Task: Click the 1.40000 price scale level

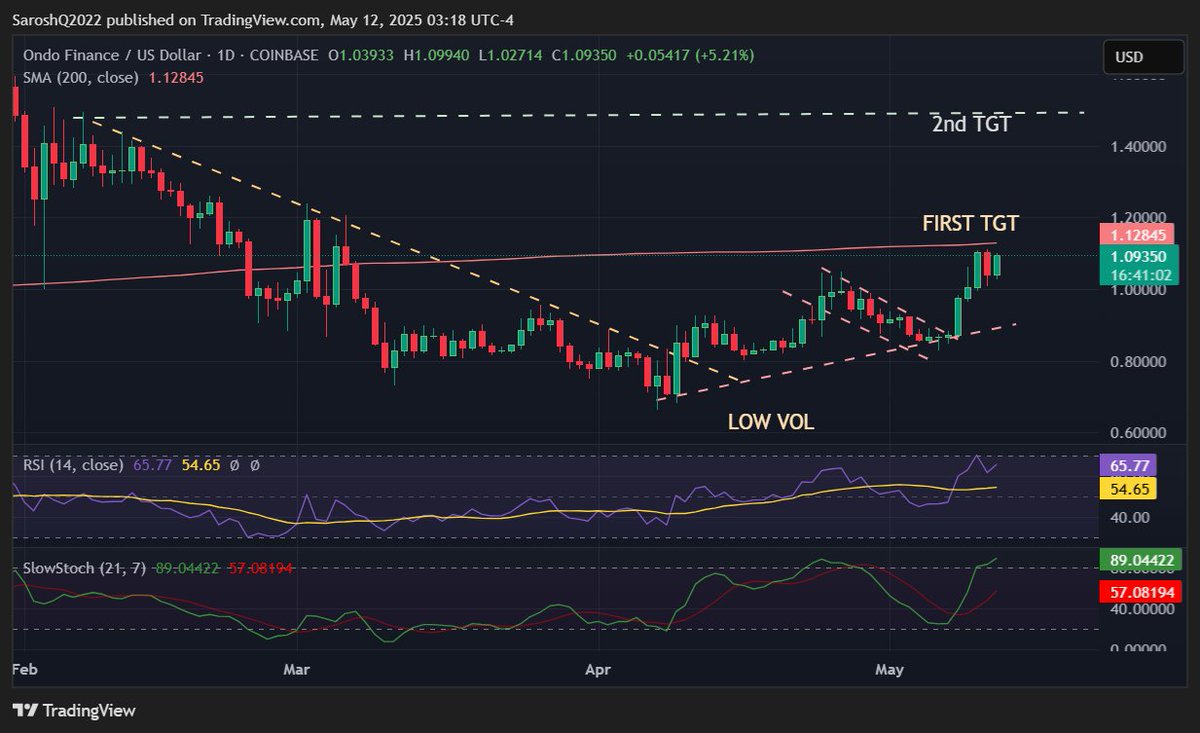Action: pos(1139,146)
